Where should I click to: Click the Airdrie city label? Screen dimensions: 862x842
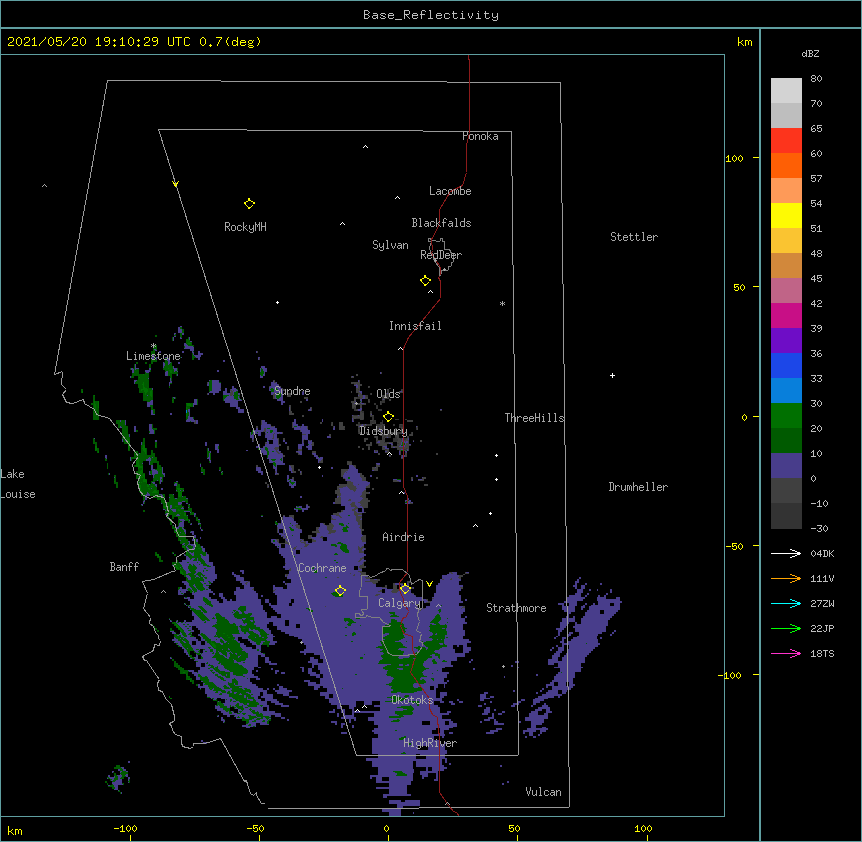click(x=404, y=537)
